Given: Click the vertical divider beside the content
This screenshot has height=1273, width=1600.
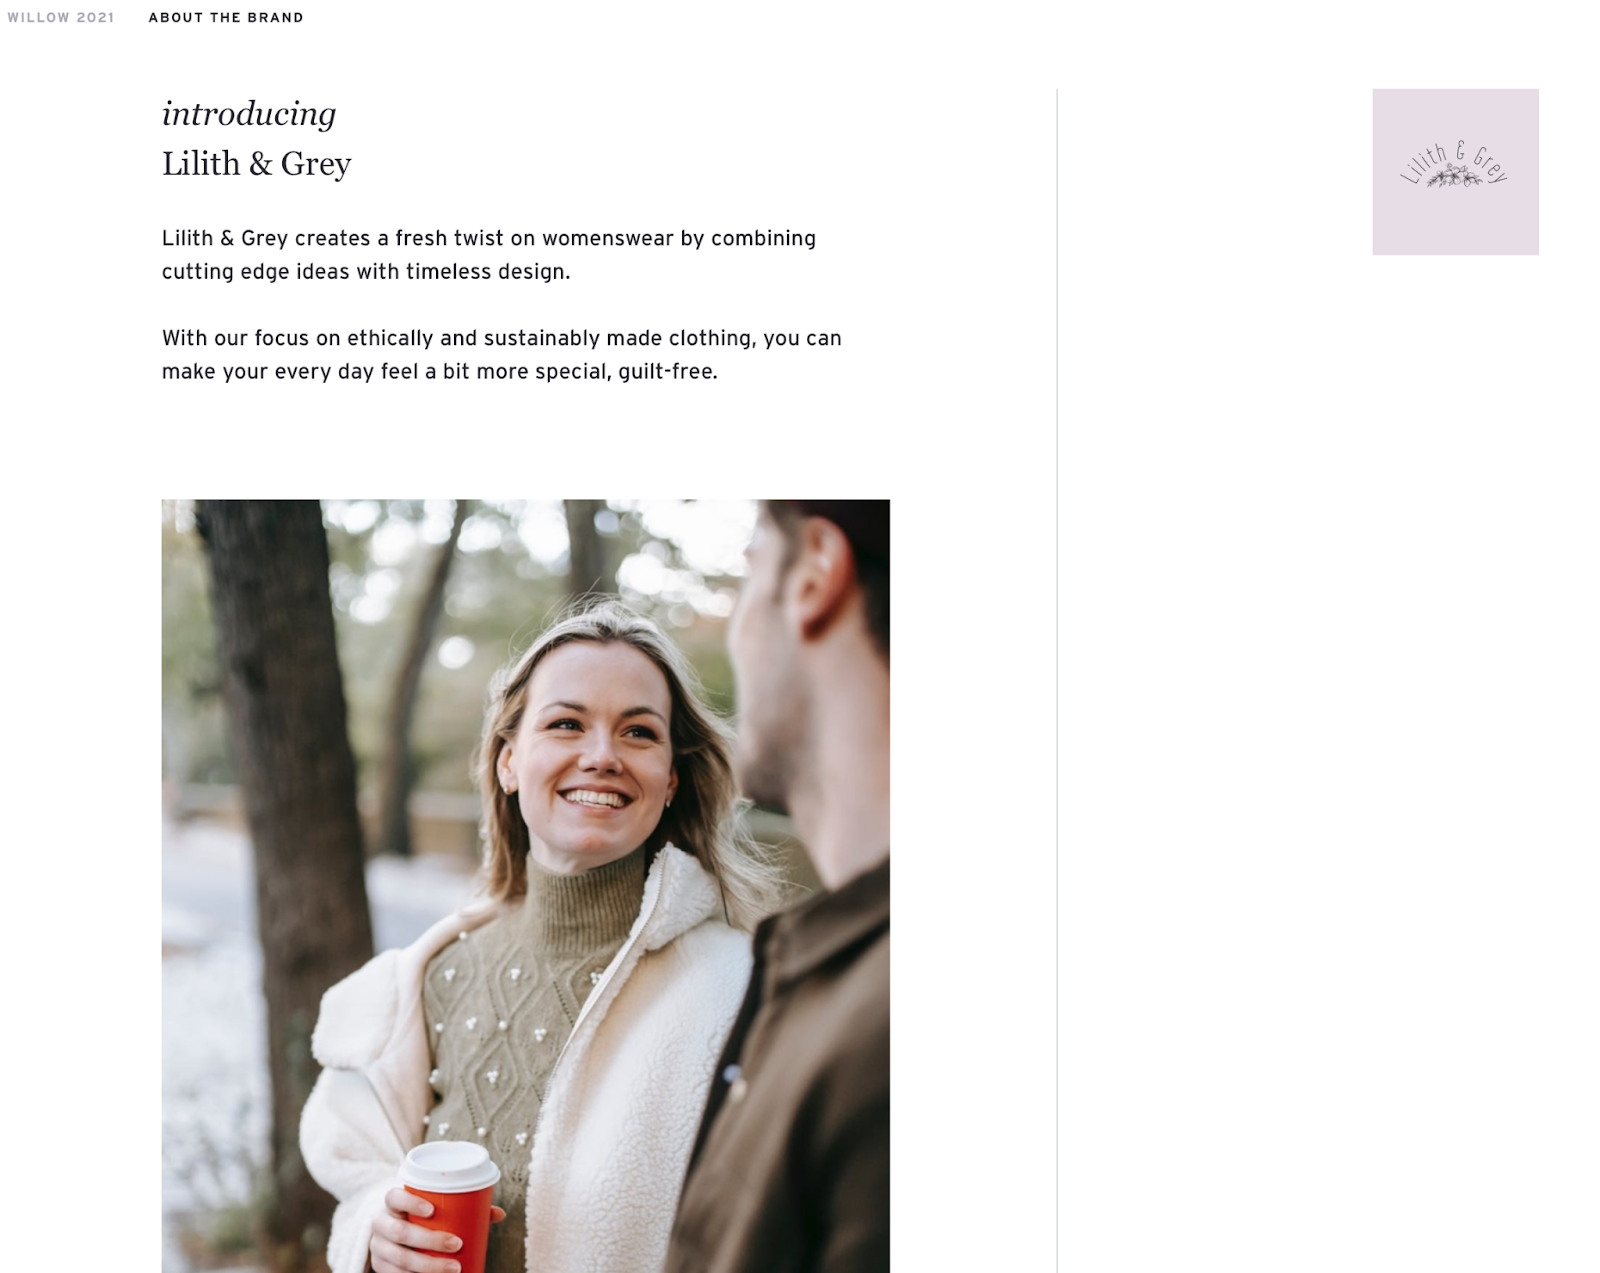Looking at the screenshot, I should (x=1057, y=680).
